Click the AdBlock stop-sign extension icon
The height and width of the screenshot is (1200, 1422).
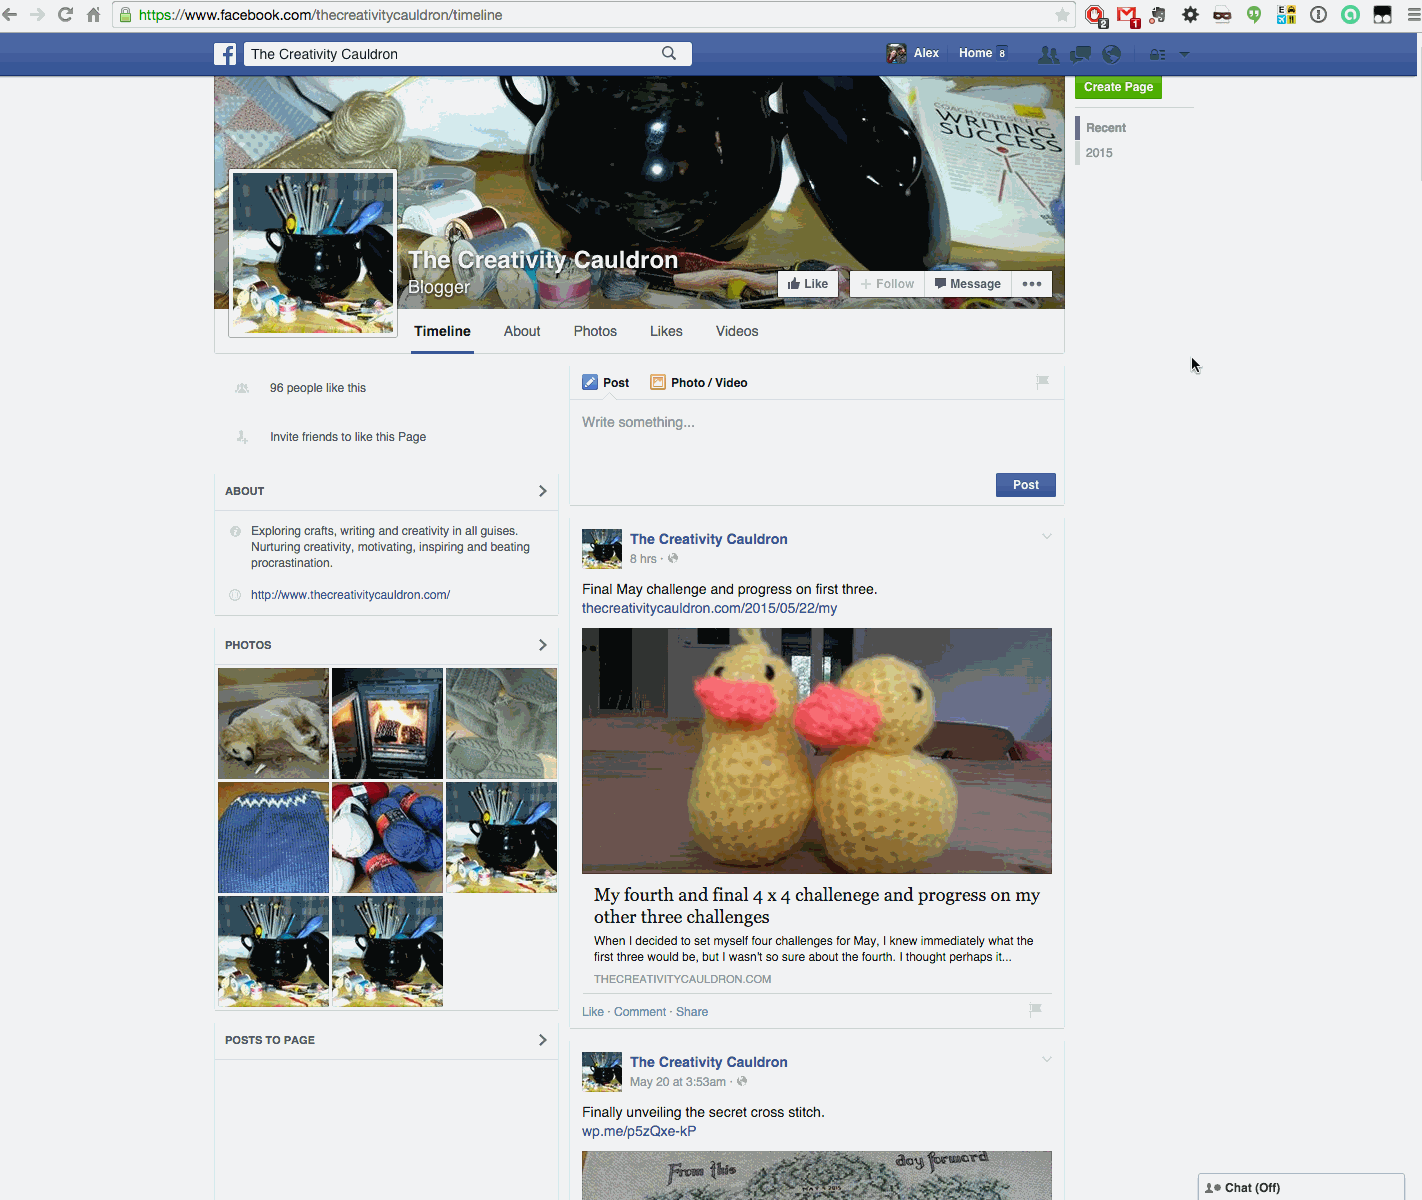pos(1095,15)
